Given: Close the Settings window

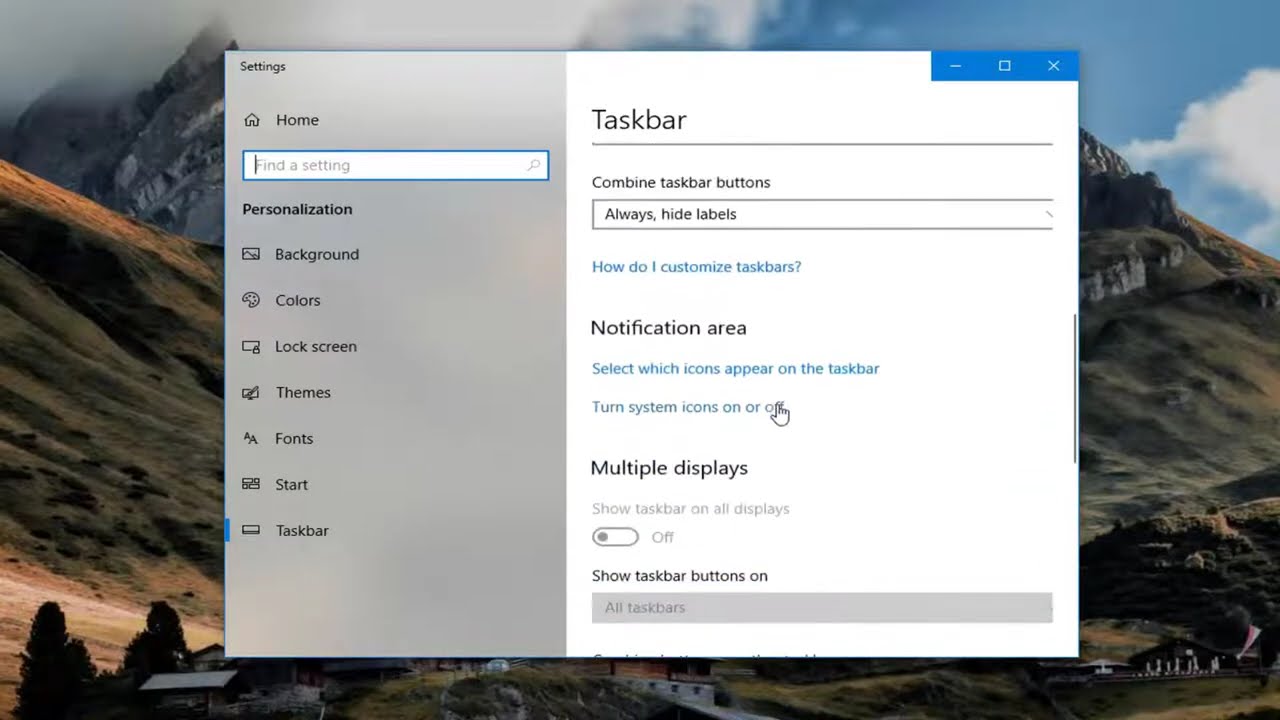Looking at the screenshot, I should pos(1053,66).
